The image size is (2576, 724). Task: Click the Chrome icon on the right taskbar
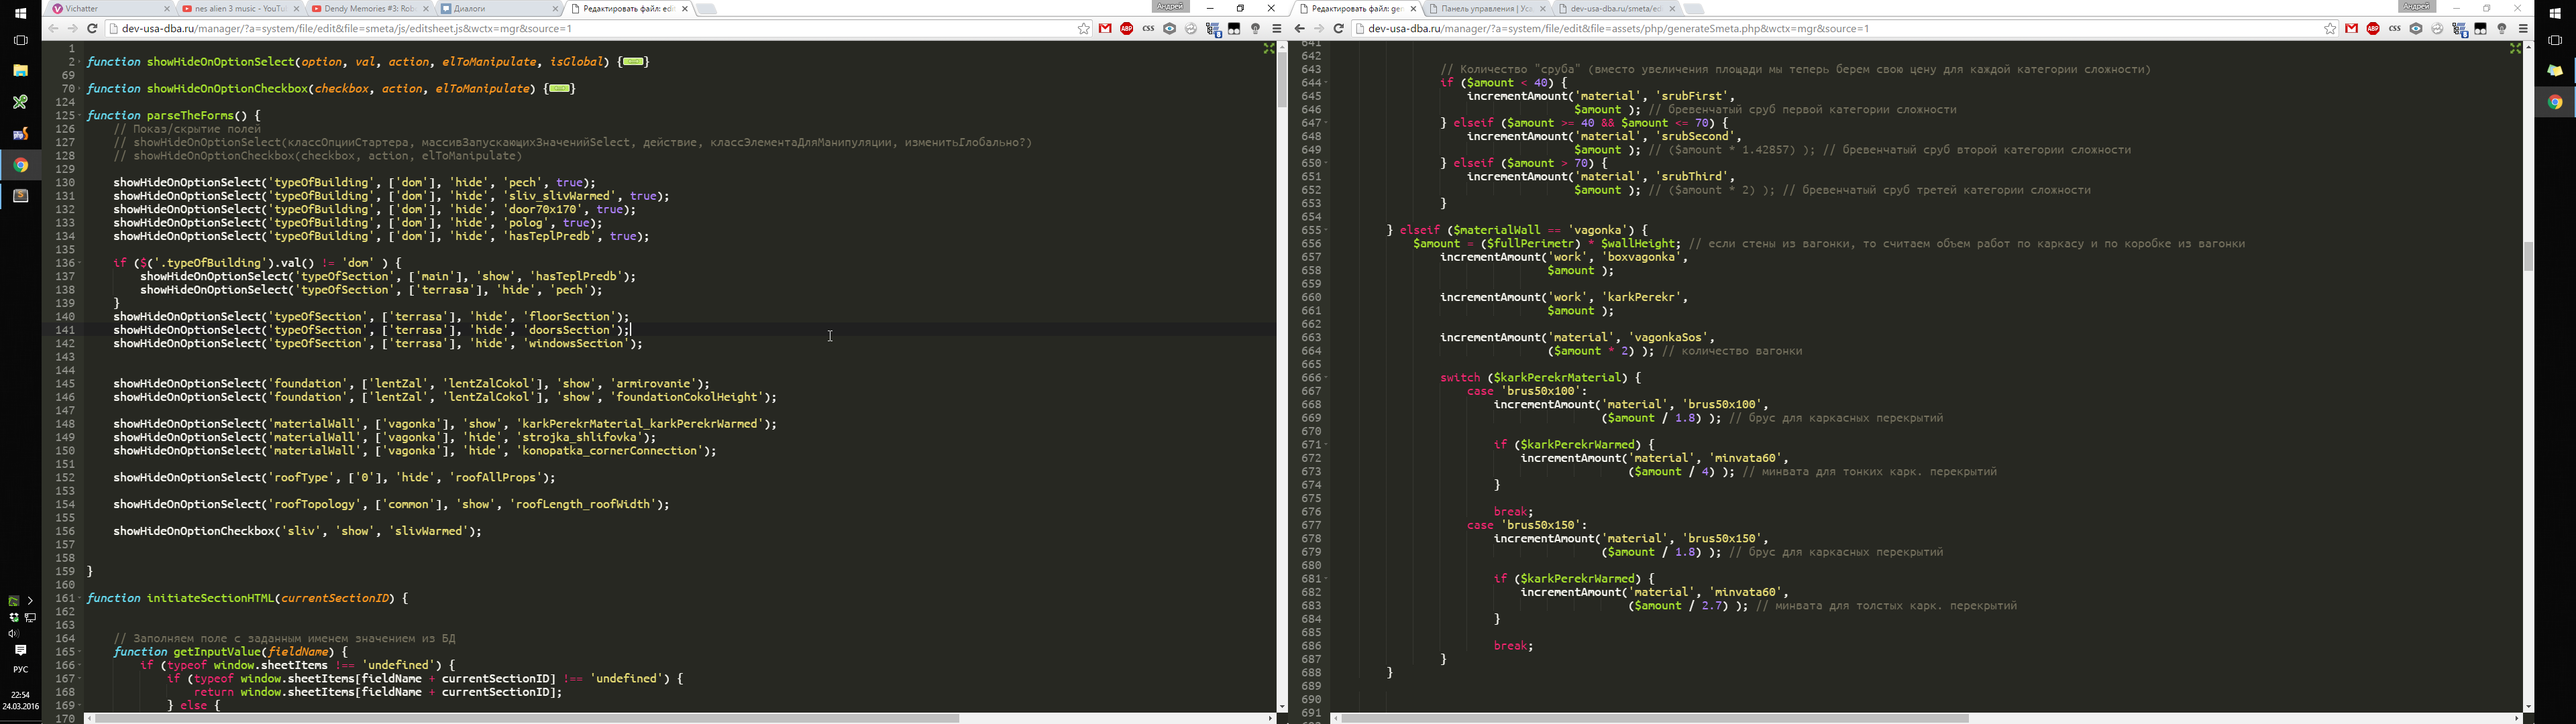pyautogui.click(x=2555, y=103)
